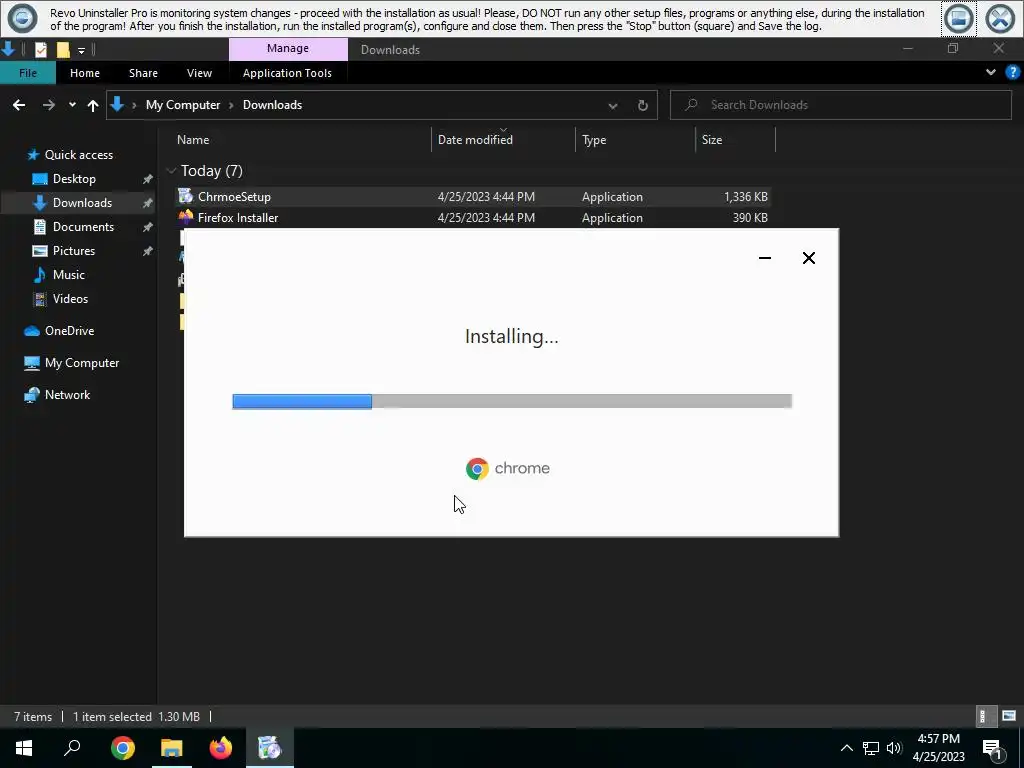Viewport: 1024px width, 768px height.
Task: Click the Revo Uninstaller logo icon
Action: click(x=22, y=18)
